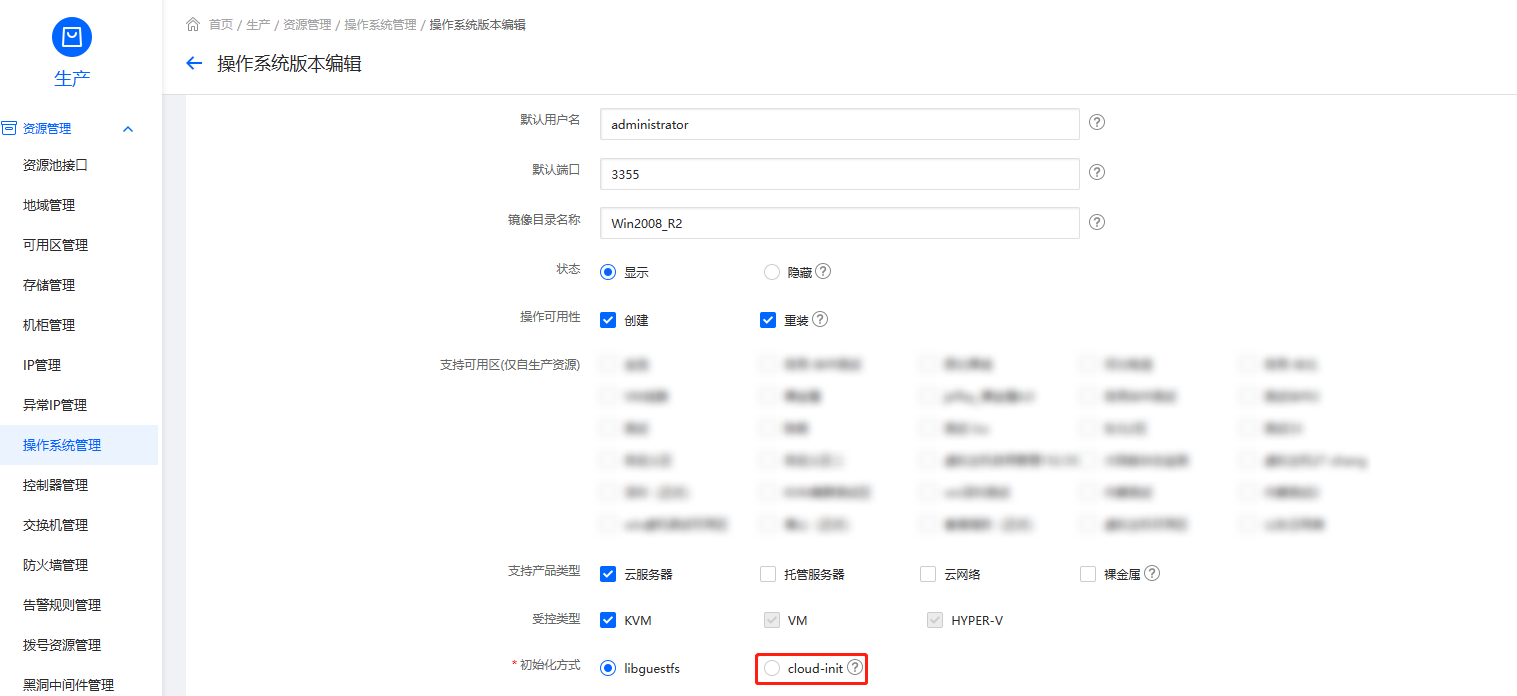Select the cloud-init radio button

point(772,668)
